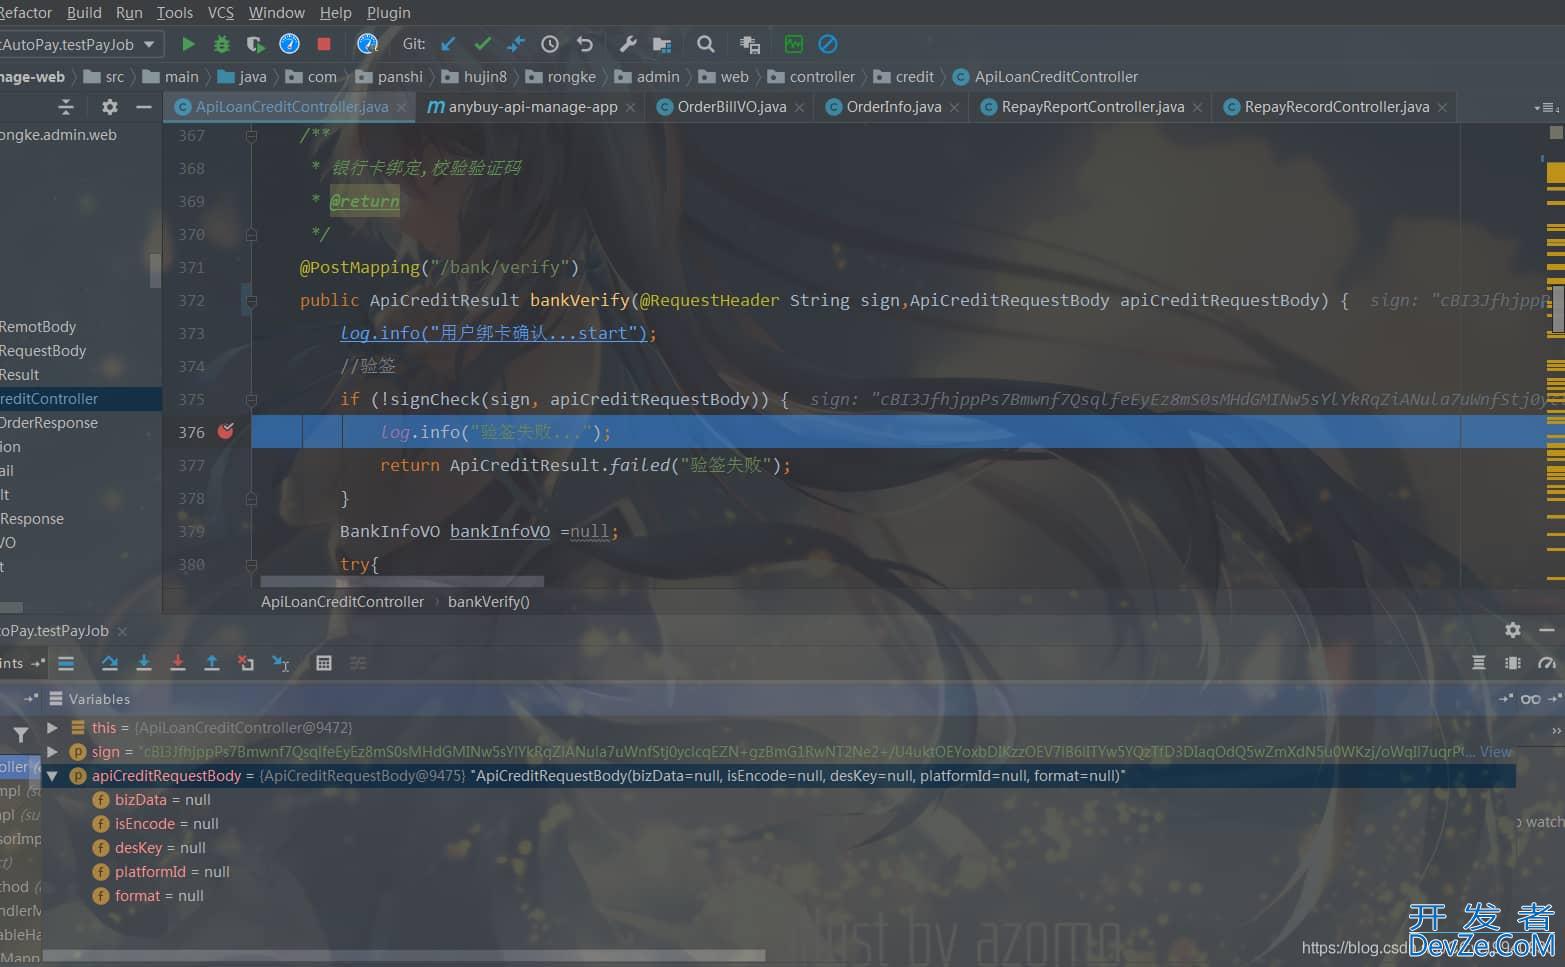The height and width of the screenshot is (967, 1565).
Task: Click the editor horizontal scrollbar
Action: (401, 581)
